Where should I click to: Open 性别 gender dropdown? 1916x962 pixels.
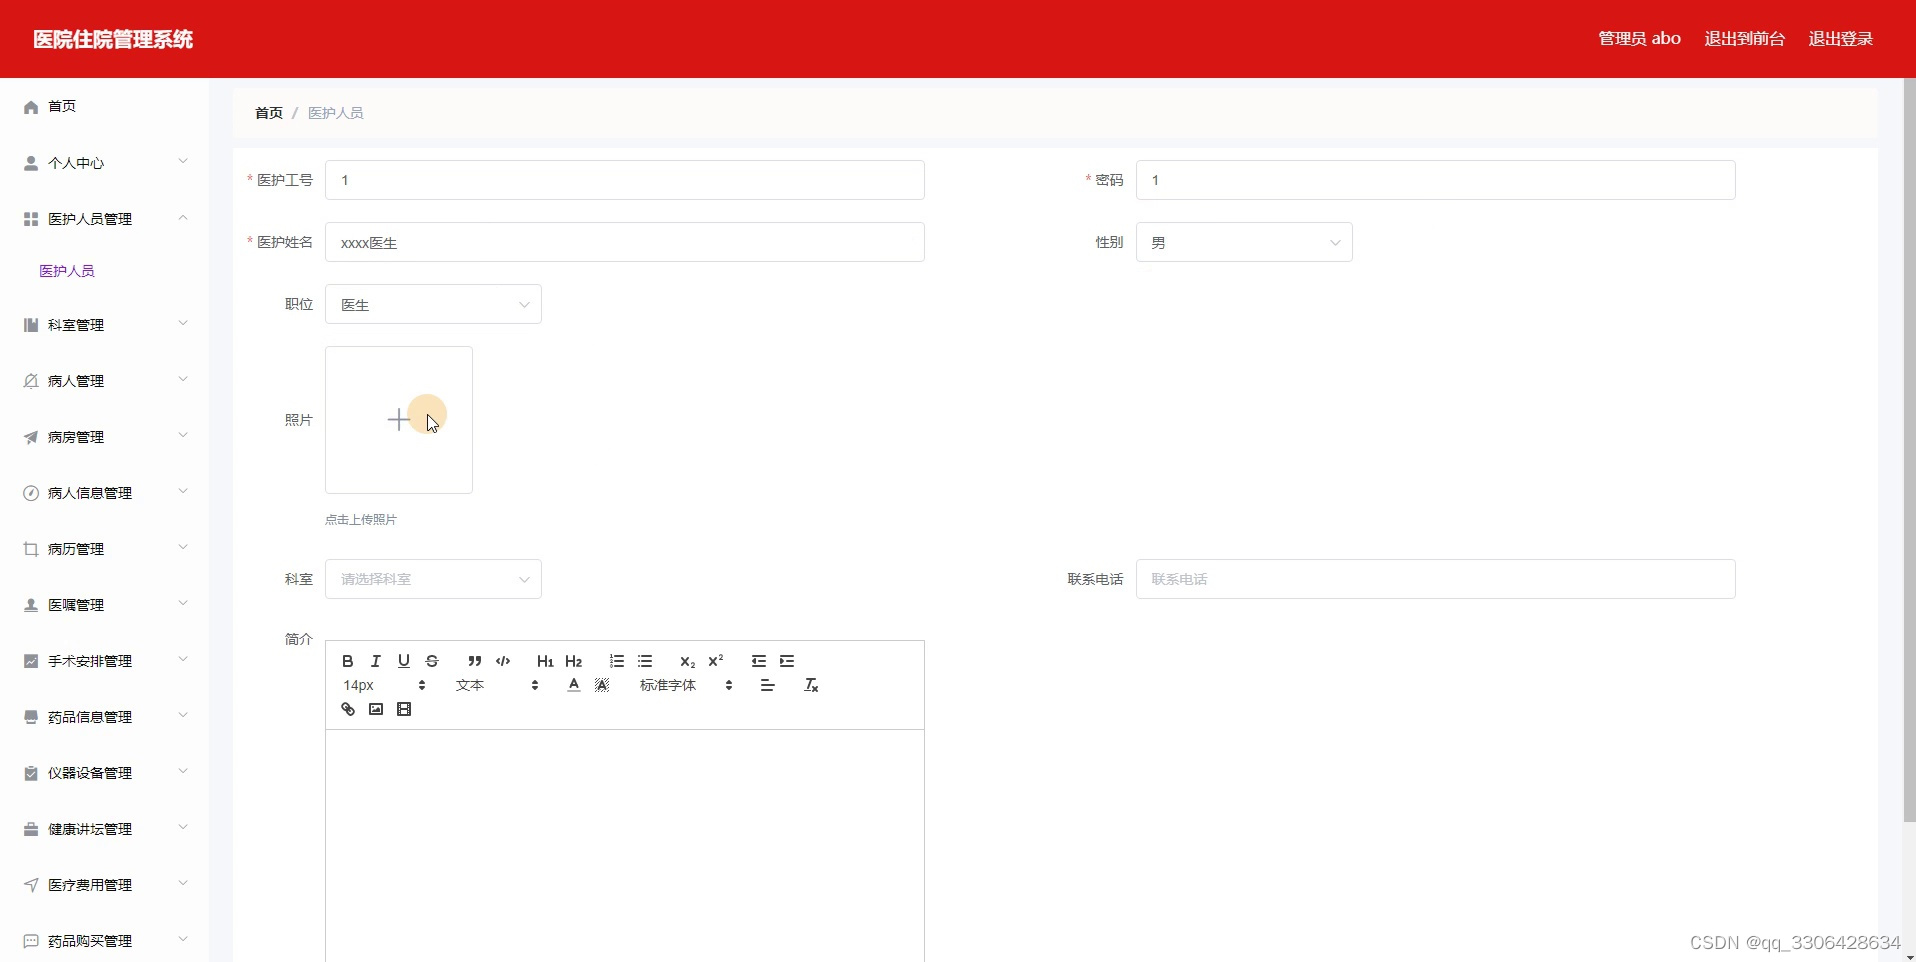point(1244,242)
